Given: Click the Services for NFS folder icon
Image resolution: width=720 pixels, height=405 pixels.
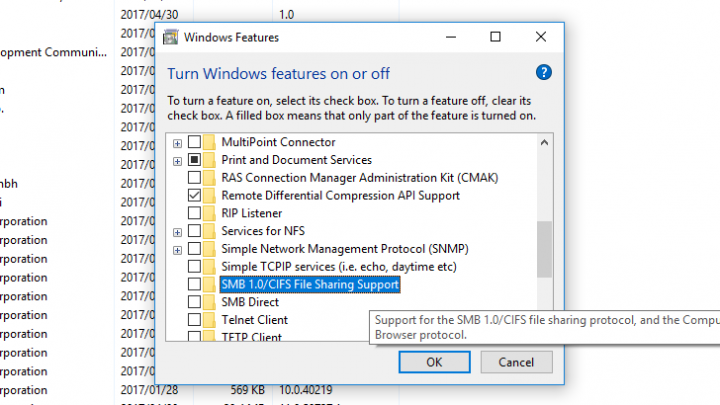Looking at the screenshot, I should click(209, 231).
